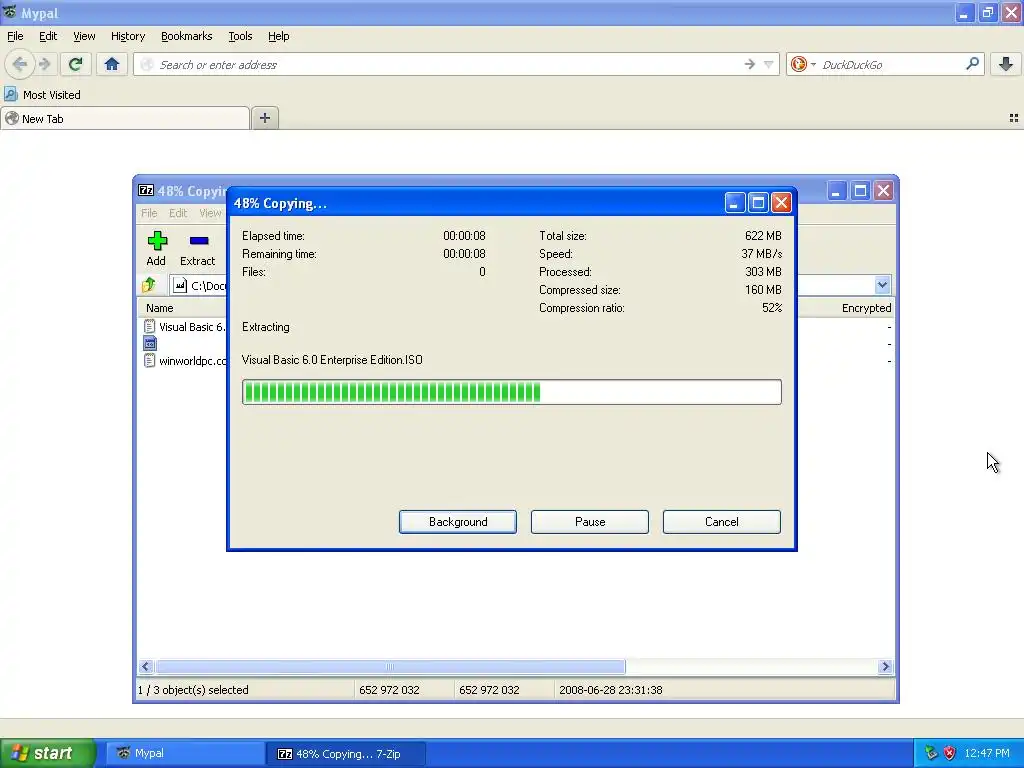Open the Mypal home page
The height and width of the screenshot is (768, 1024).
pyautogui.click(x=112, y=64)
